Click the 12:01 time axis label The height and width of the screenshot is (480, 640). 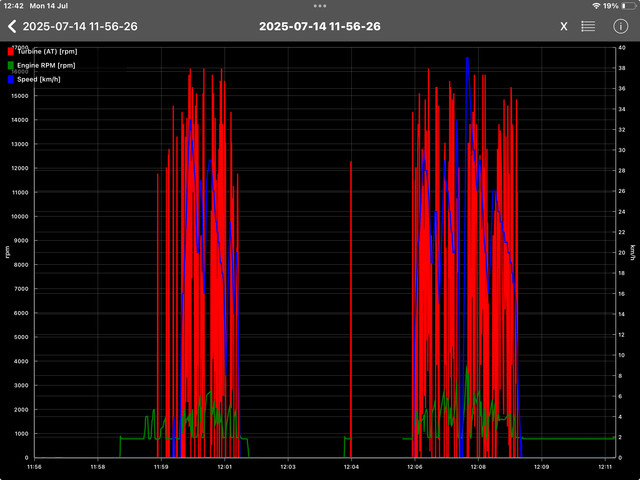[224, 467]
